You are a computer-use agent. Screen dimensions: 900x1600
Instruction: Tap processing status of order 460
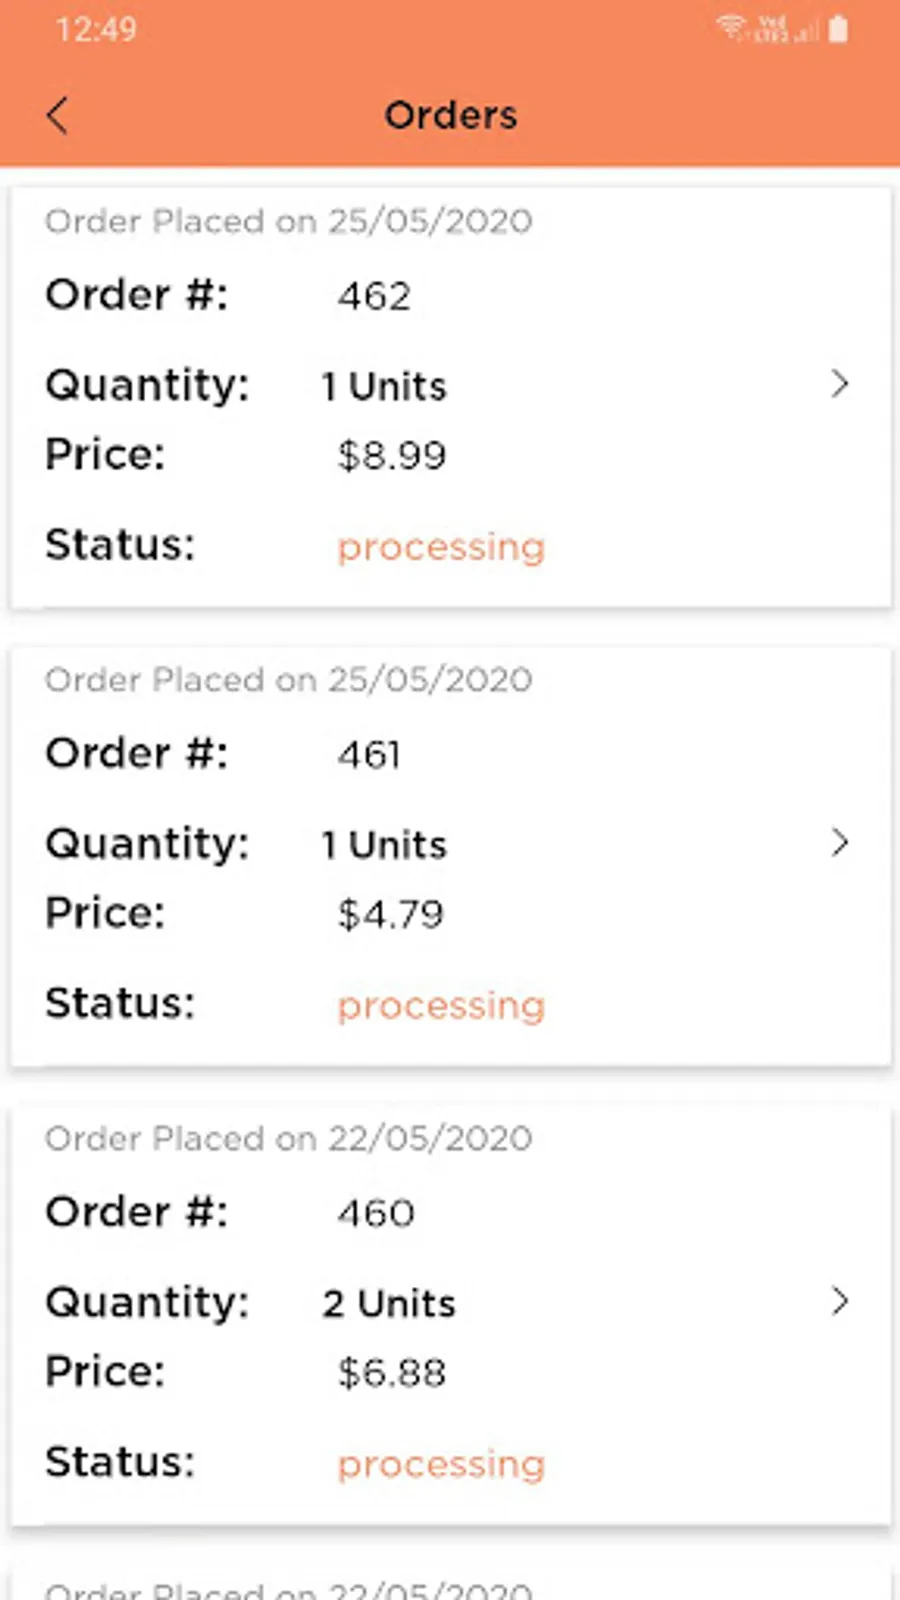(441, 1464)
